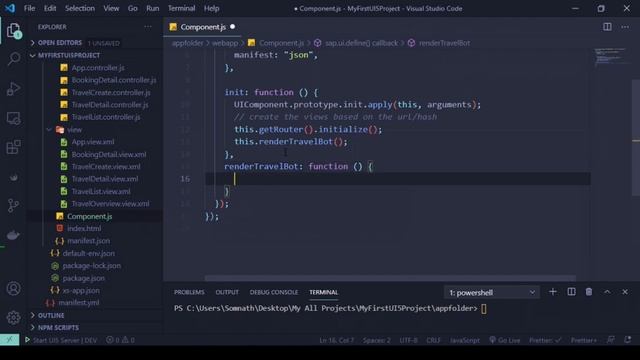Image resolution: width=640 pixels, height=360 pixels.
Task: Open TravelCreate.view.xml file
Action: [106, 167]
